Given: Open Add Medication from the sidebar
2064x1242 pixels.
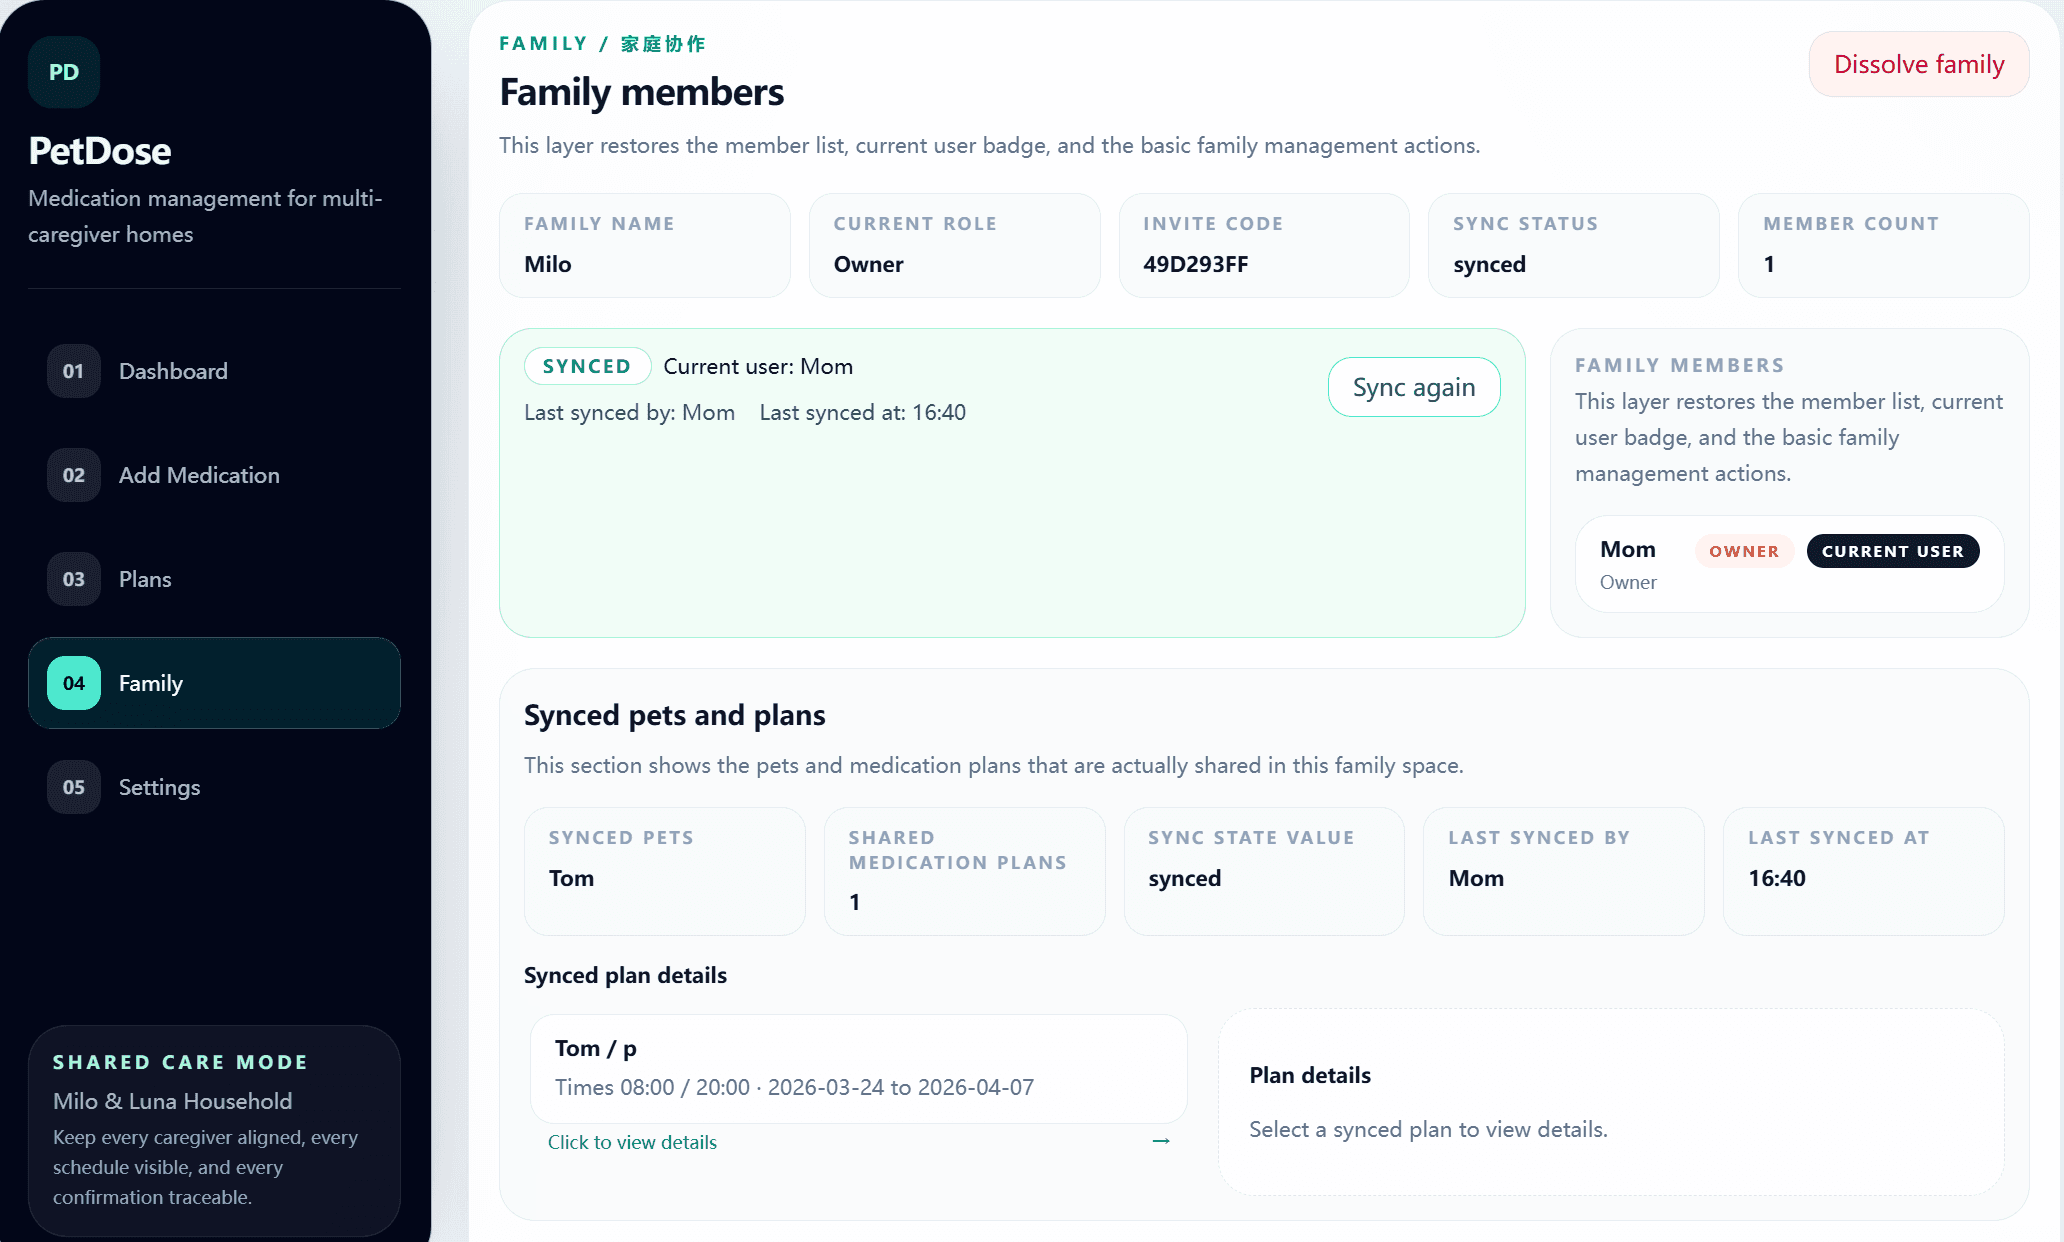Looking at the screenshot, I should [x=198, y=475].
